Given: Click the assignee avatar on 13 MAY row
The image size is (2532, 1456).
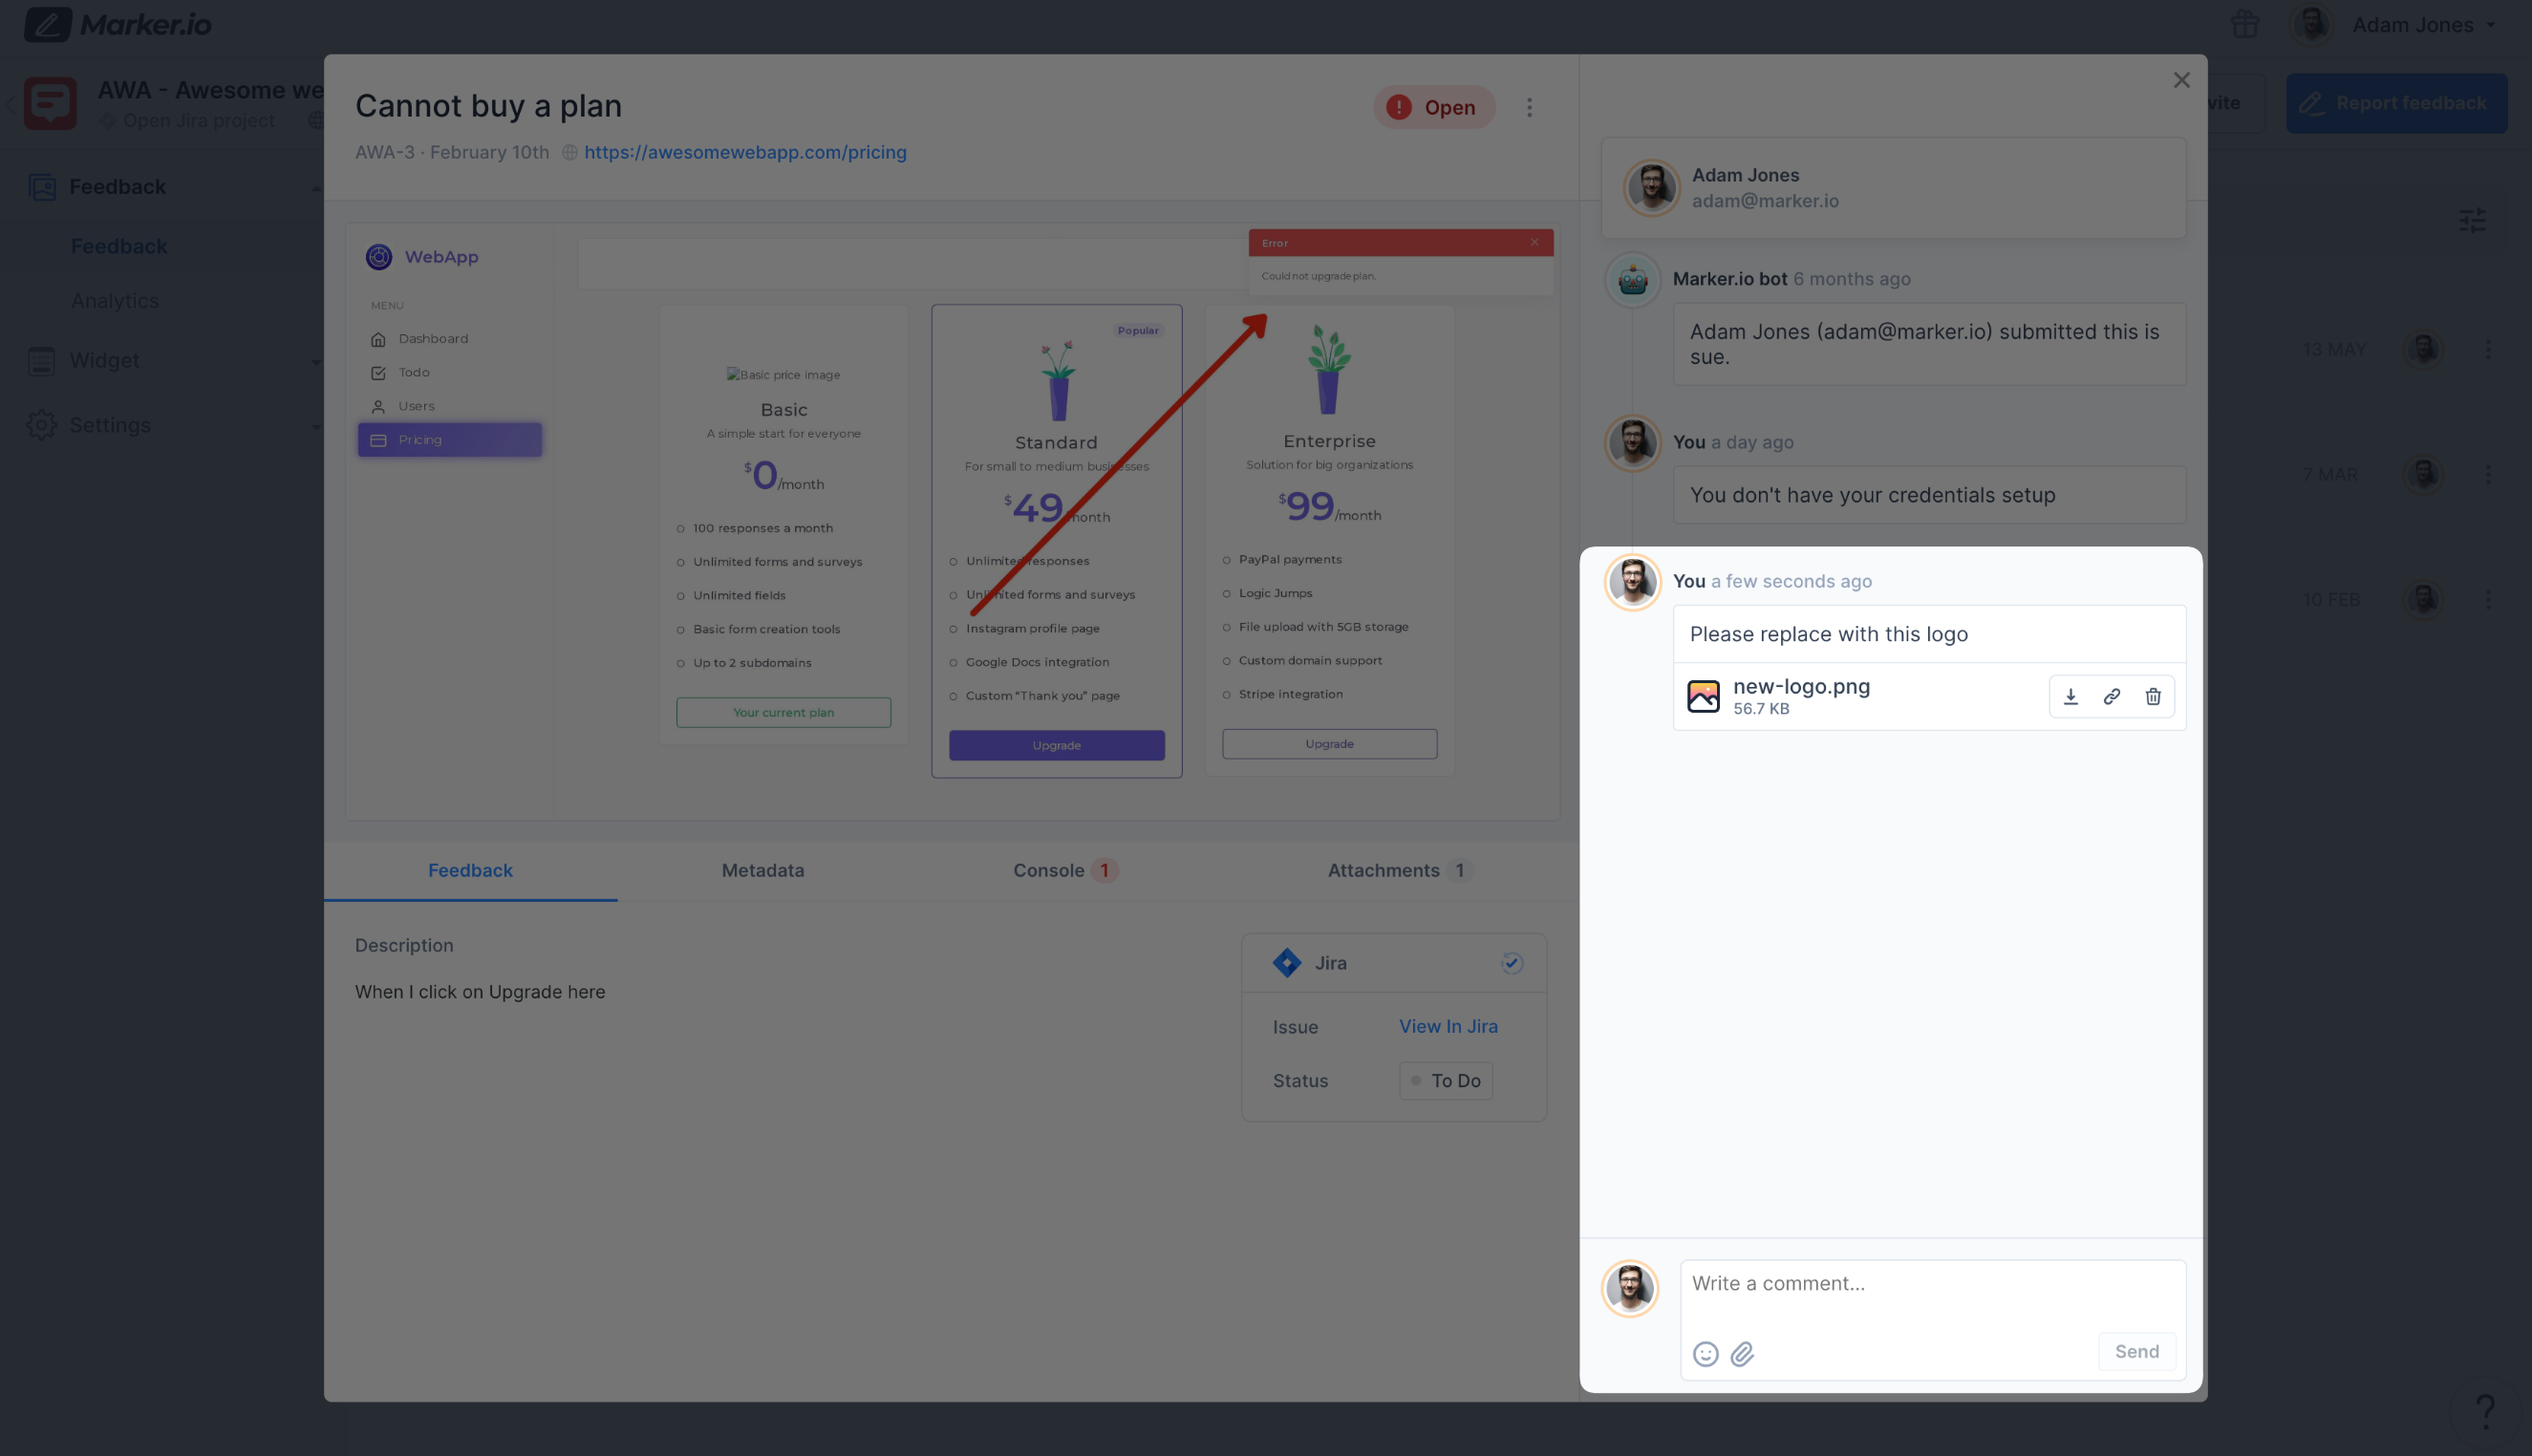Looking at the screenshot, I should pyautogui.click(x=2423, y=349).
